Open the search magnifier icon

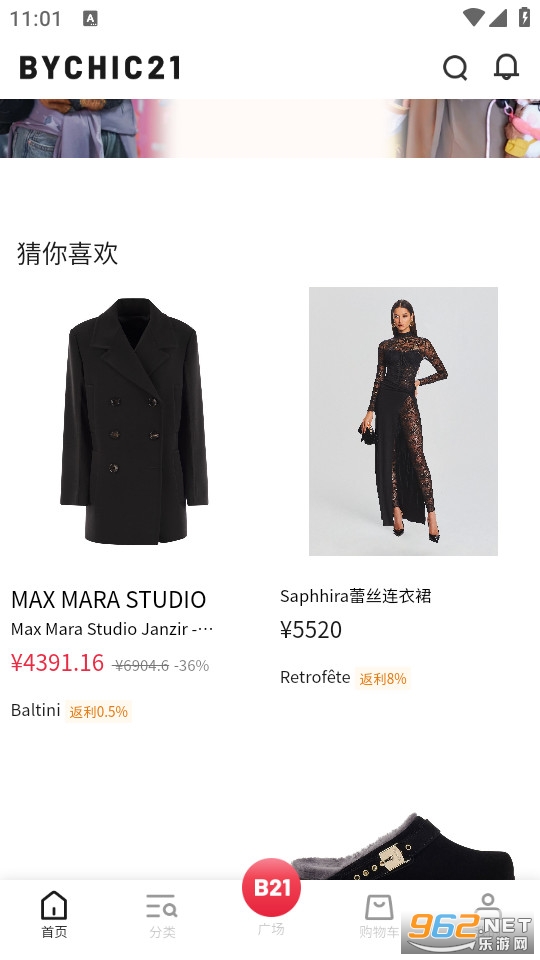coord(455,68)
